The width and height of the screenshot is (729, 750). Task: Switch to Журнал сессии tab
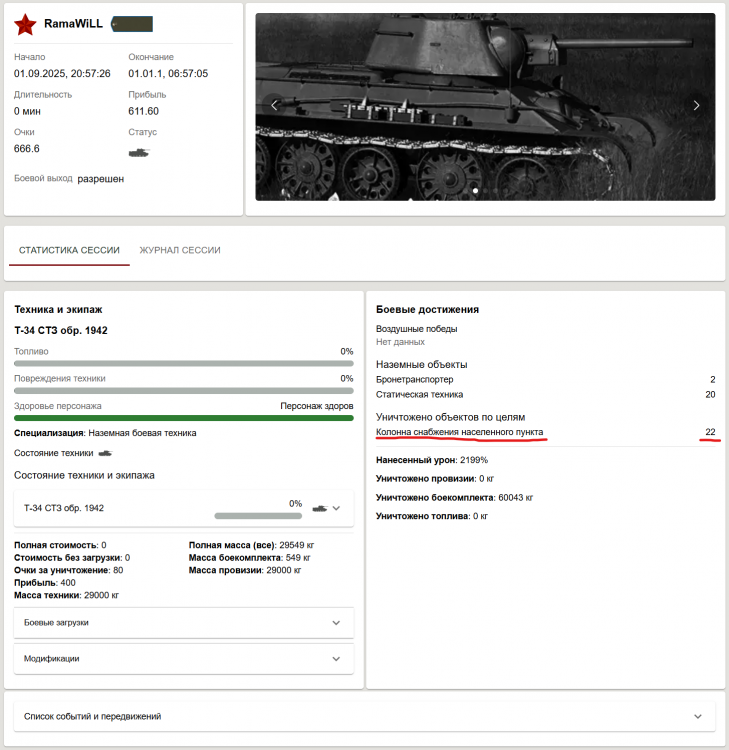tap(180, 250)
